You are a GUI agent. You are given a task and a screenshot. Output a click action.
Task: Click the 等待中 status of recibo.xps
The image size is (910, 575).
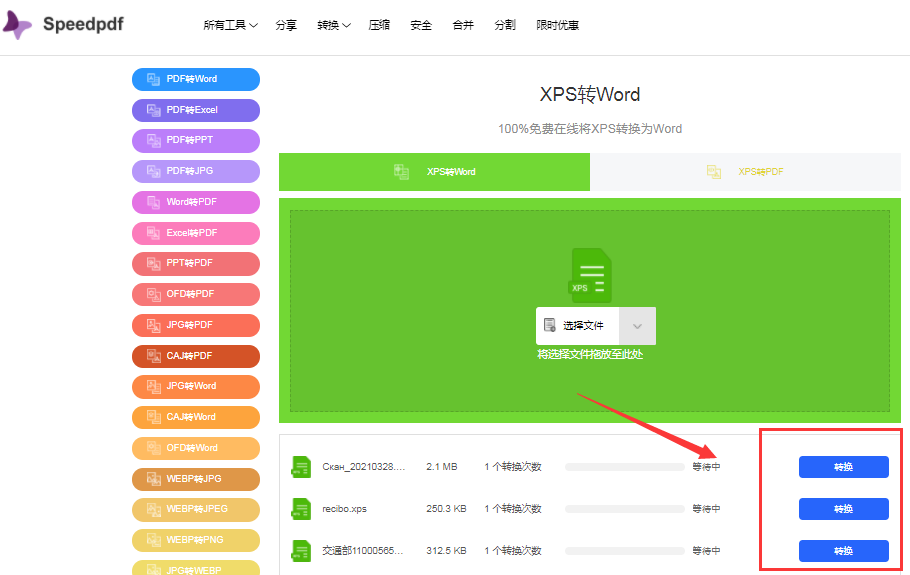tap(706, 509)
